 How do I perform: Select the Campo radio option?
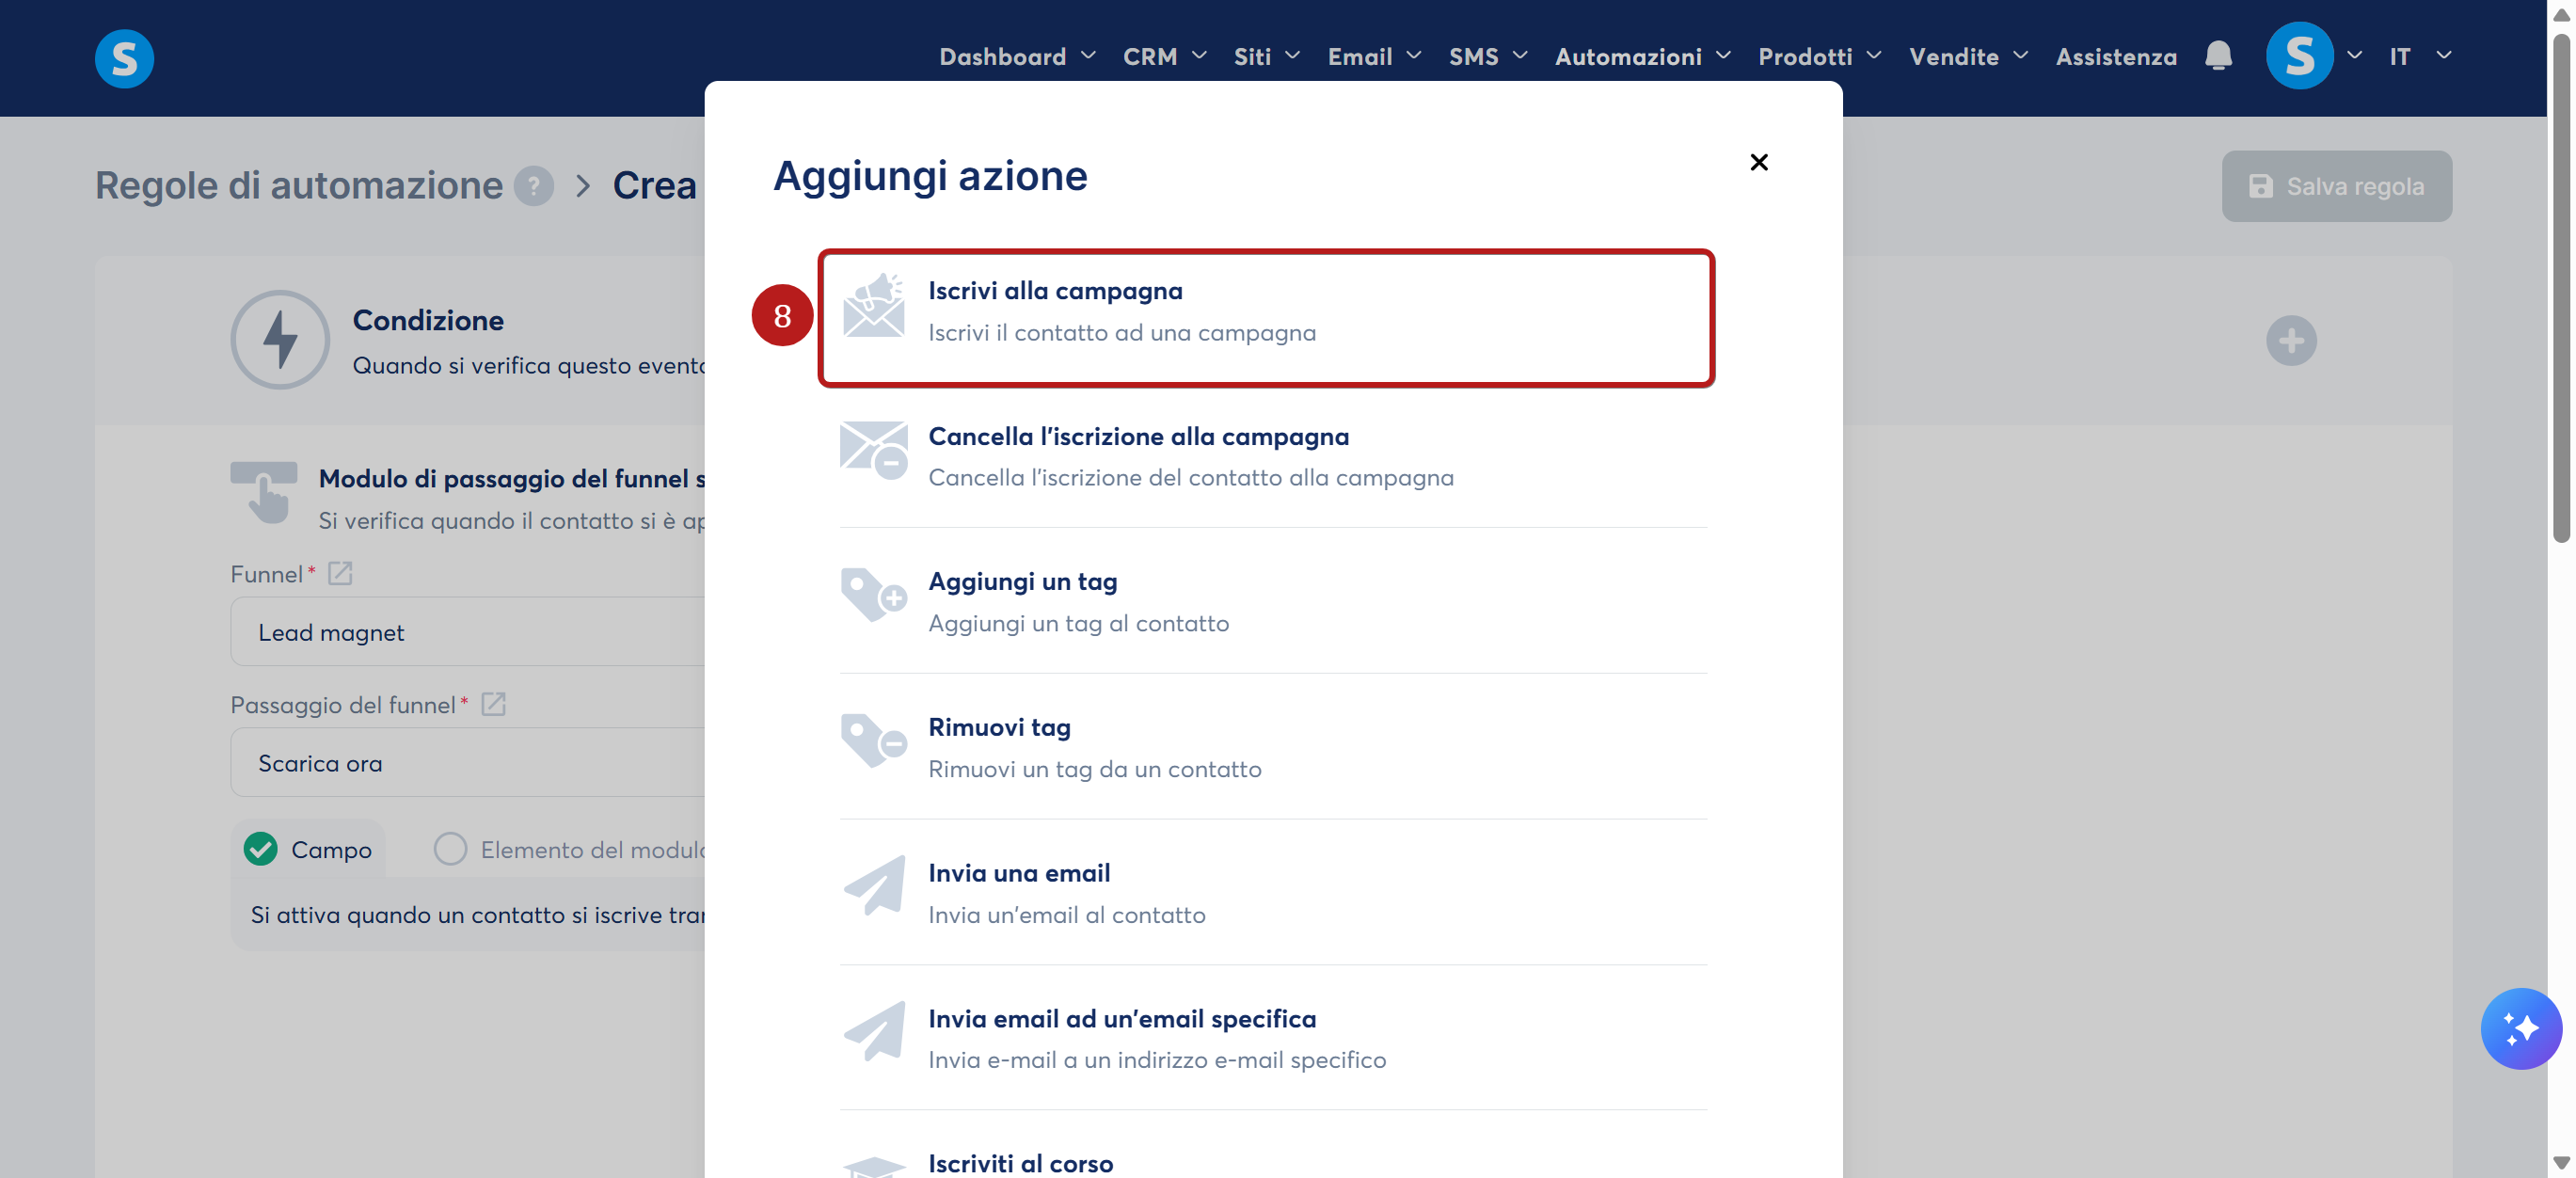[261, 849]
